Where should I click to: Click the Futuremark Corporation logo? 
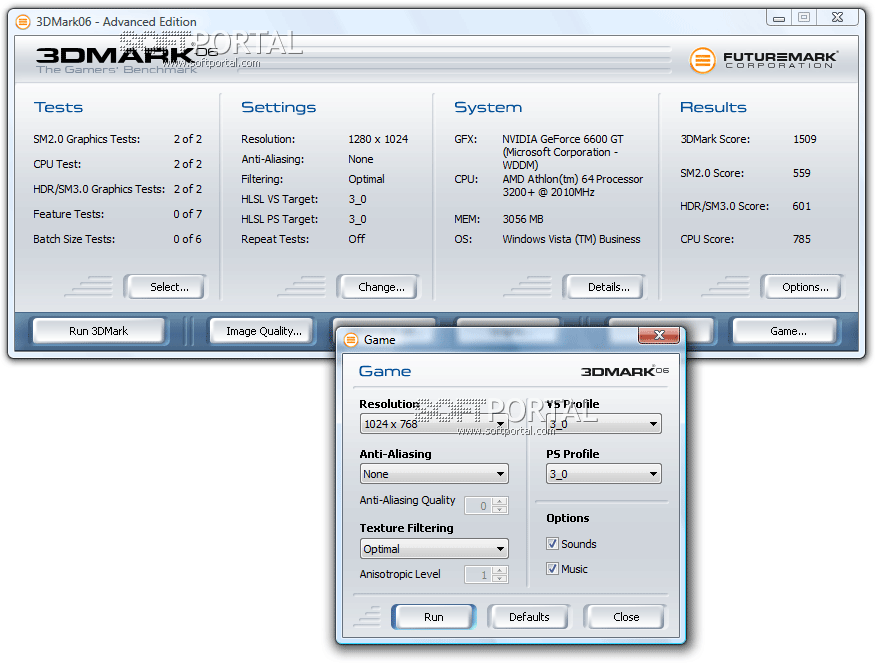(x=763, y=60)
